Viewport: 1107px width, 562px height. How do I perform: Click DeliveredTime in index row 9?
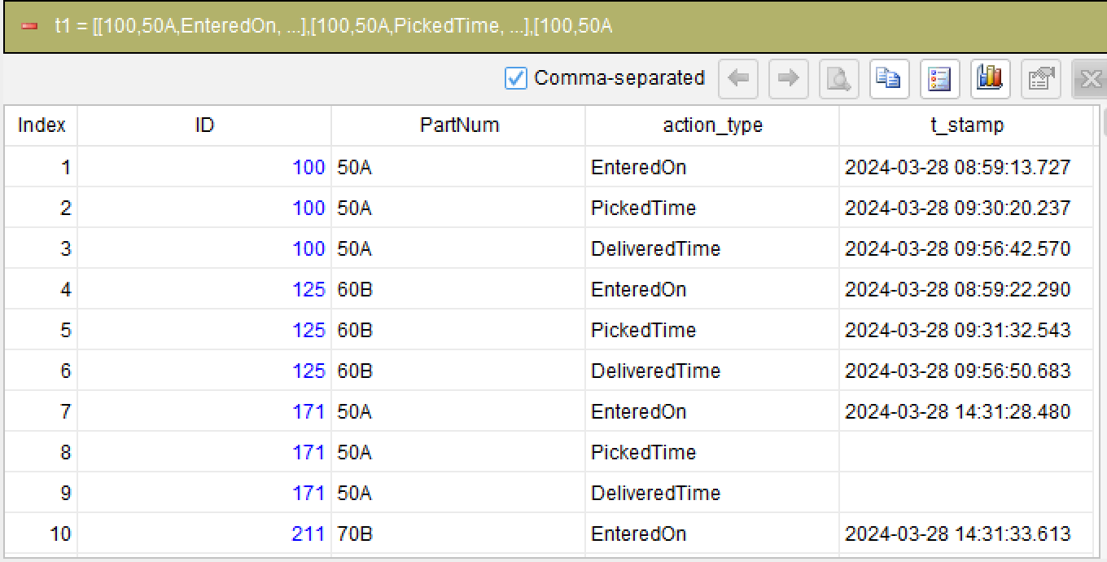tap(655, 493)
